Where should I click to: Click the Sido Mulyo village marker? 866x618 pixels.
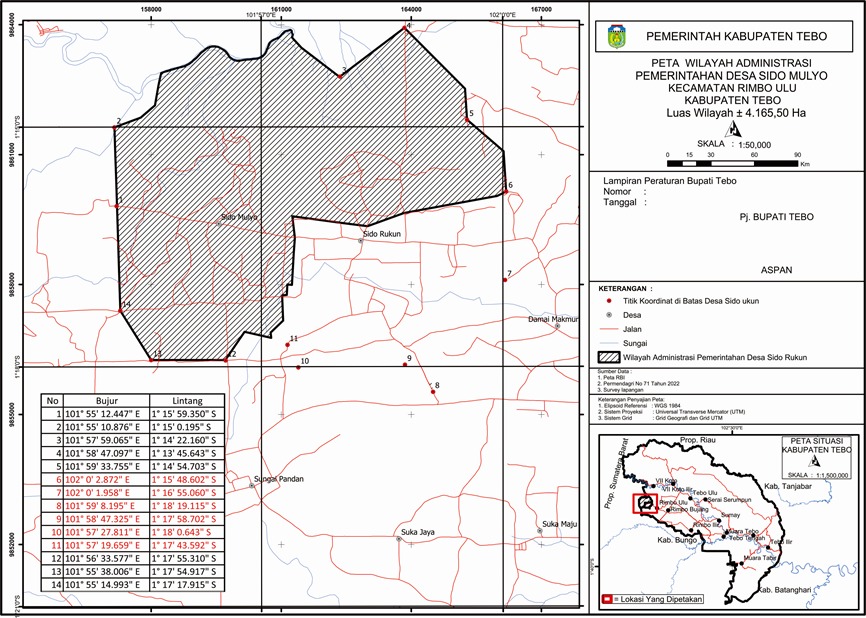point(219,223)
